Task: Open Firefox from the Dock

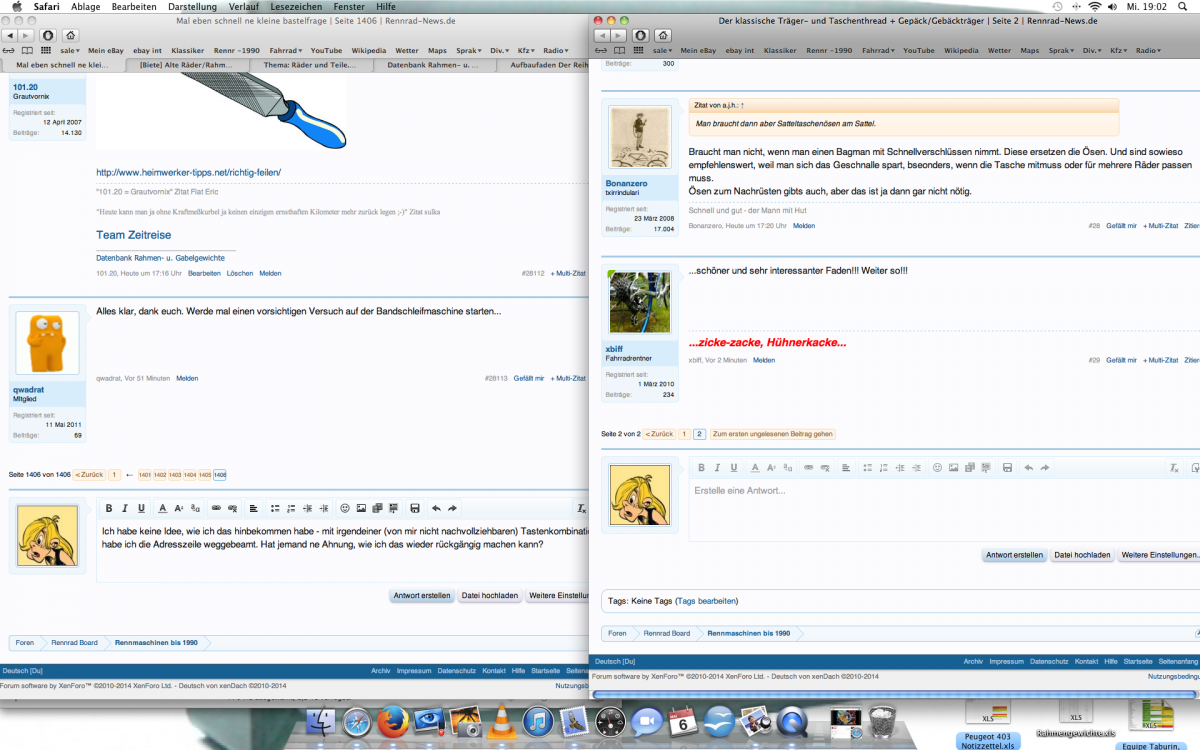Action: pos(393,722)
